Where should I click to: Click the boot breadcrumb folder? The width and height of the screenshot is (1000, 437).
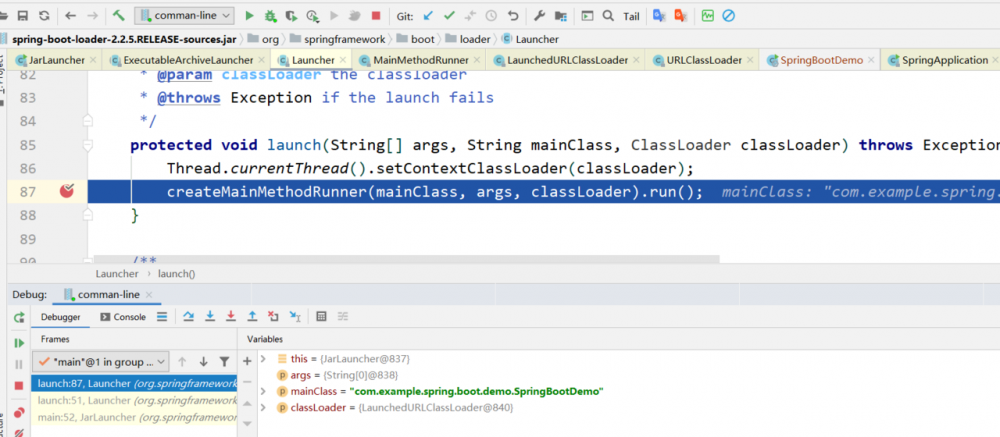click(416, 39)
